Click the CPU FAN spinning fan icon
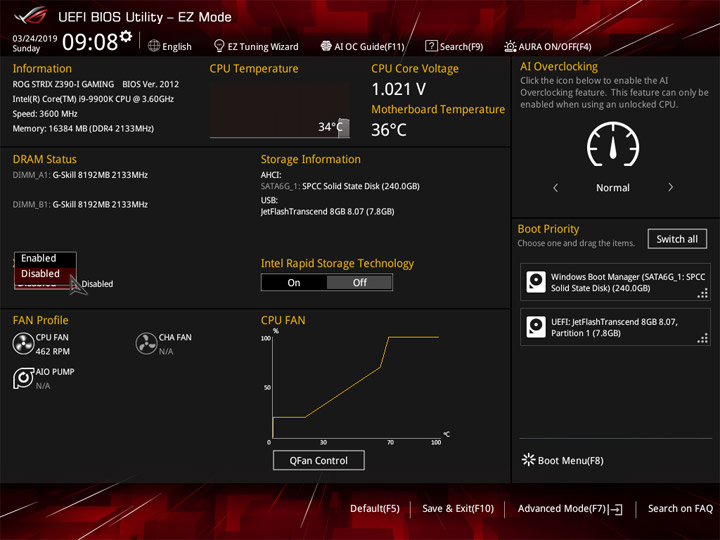 pyautogui.click(x=23, y=343)
